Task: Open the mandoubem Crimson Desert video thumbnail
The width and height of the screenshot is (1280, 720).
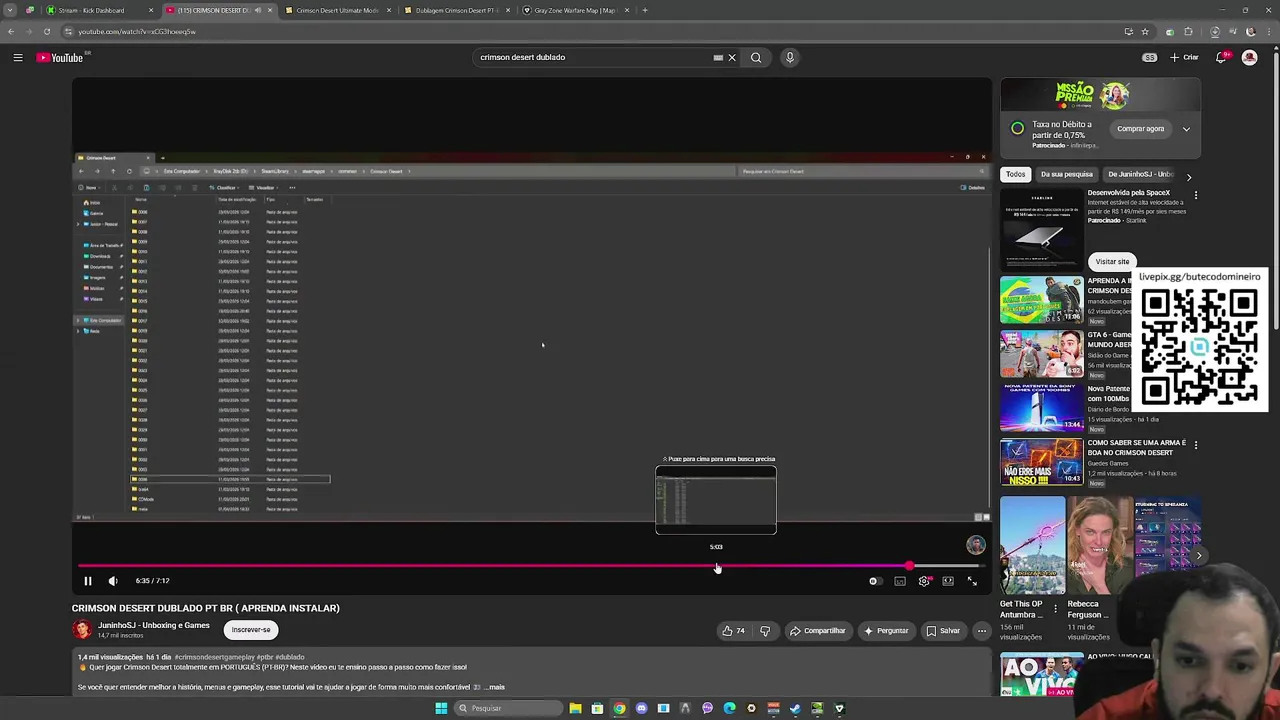Action: point(1041,300)
